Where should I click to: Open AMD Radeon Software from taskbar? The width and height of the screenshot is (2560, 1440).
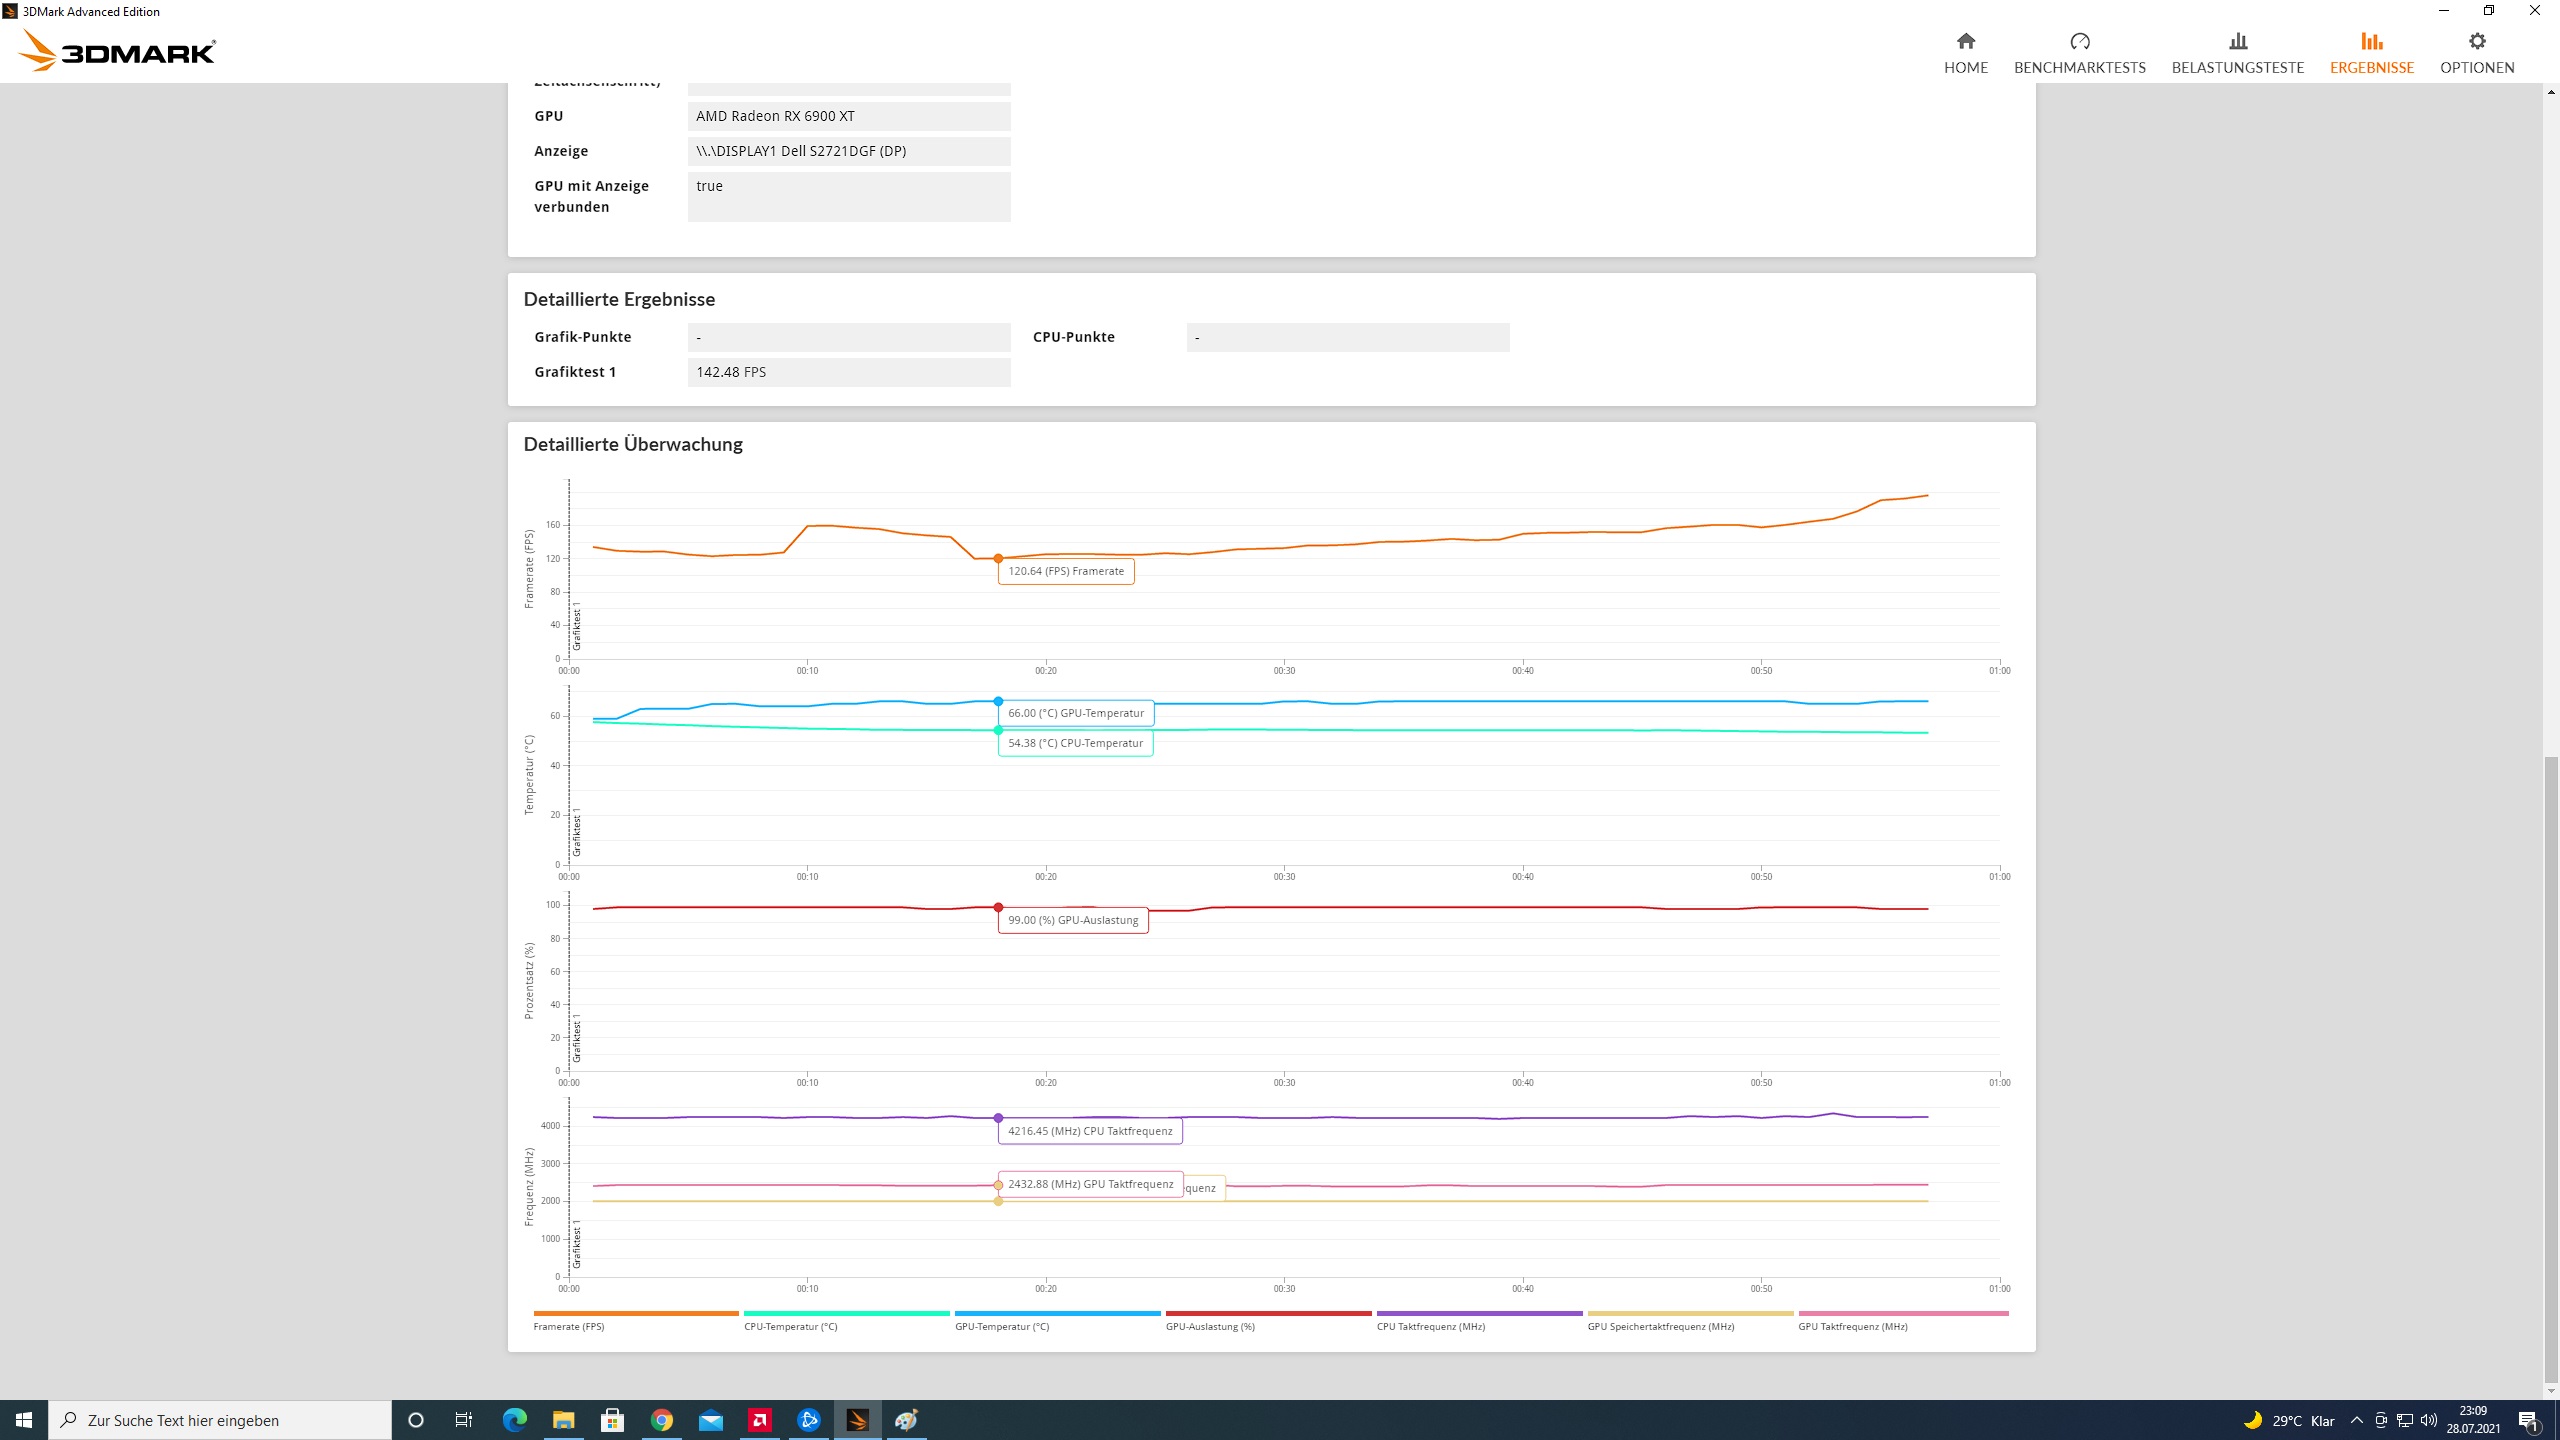[760, 1420]
